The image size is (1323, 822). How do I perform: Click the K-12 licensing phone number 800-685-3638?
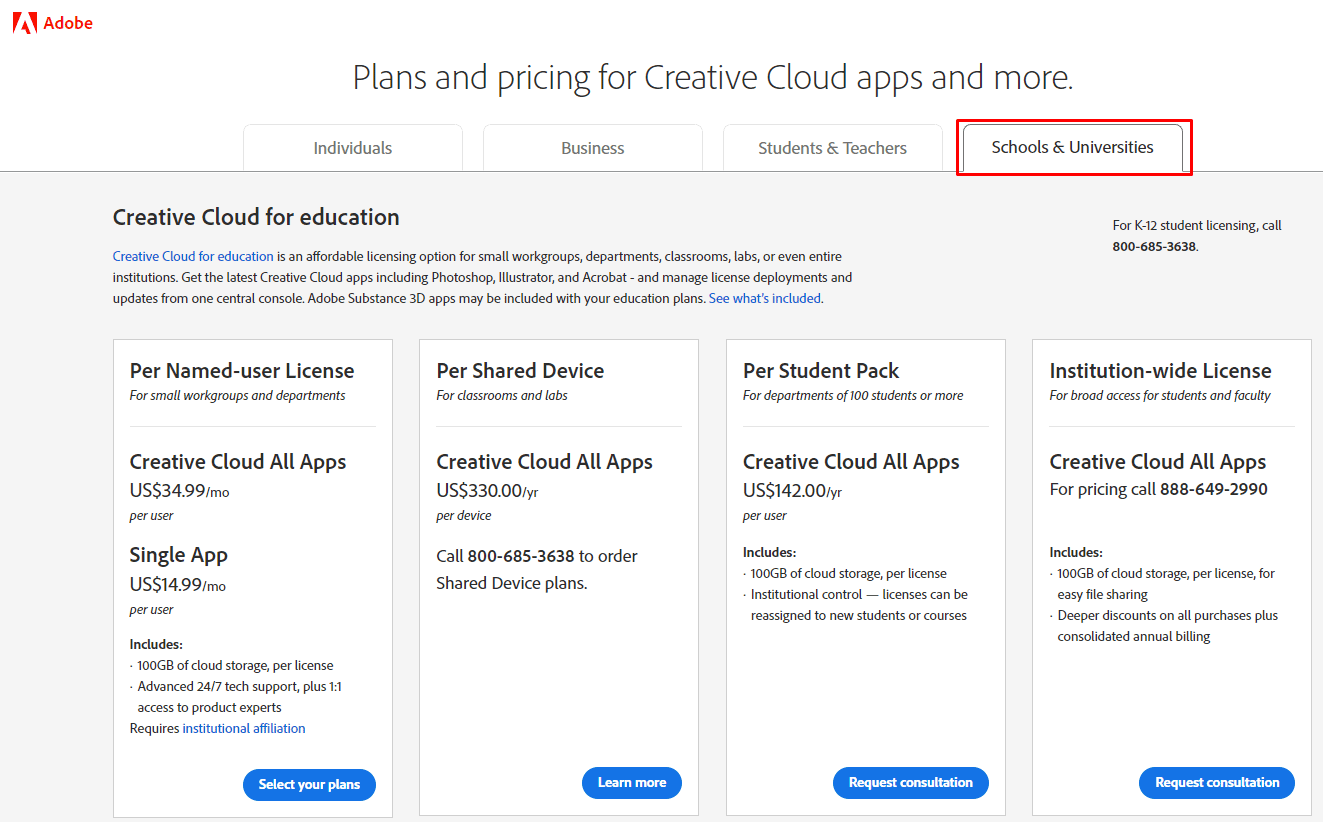pyautogui.click(x=1154, y=246)
